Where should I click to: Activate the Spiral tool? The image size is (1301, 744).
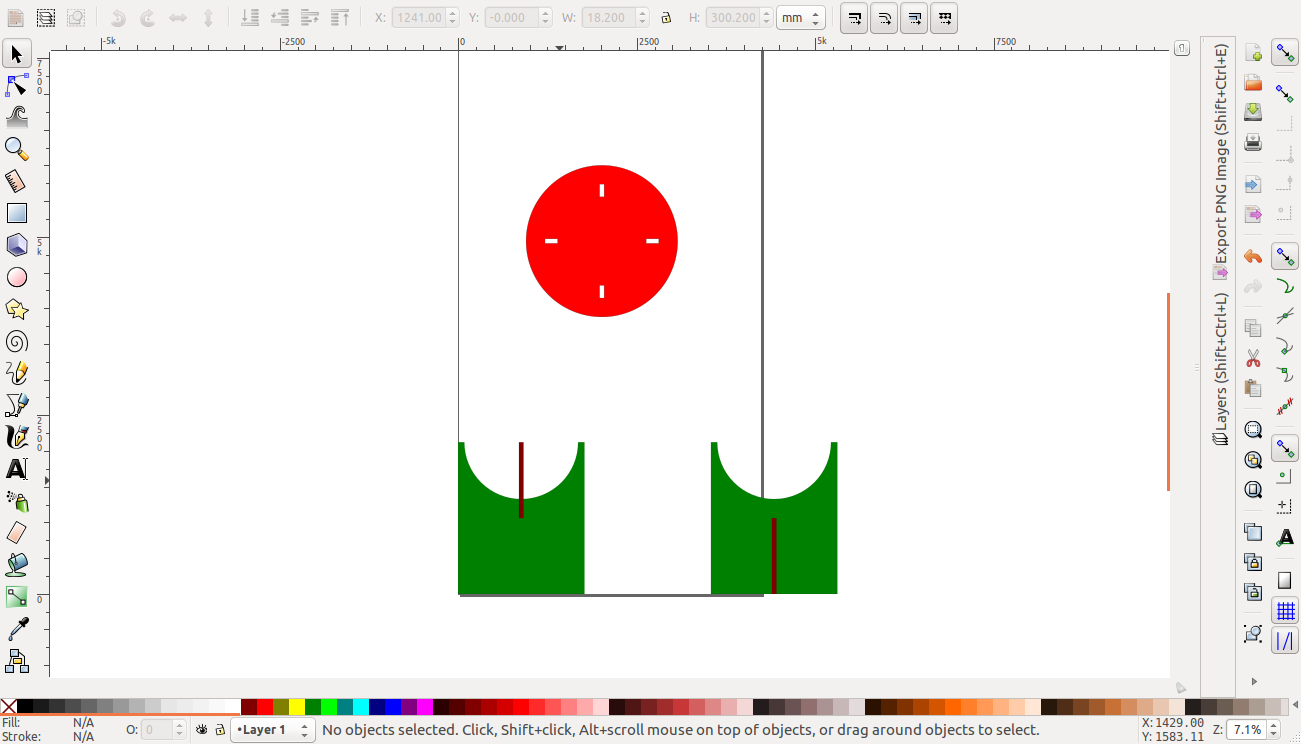click(x=17, y=341)
